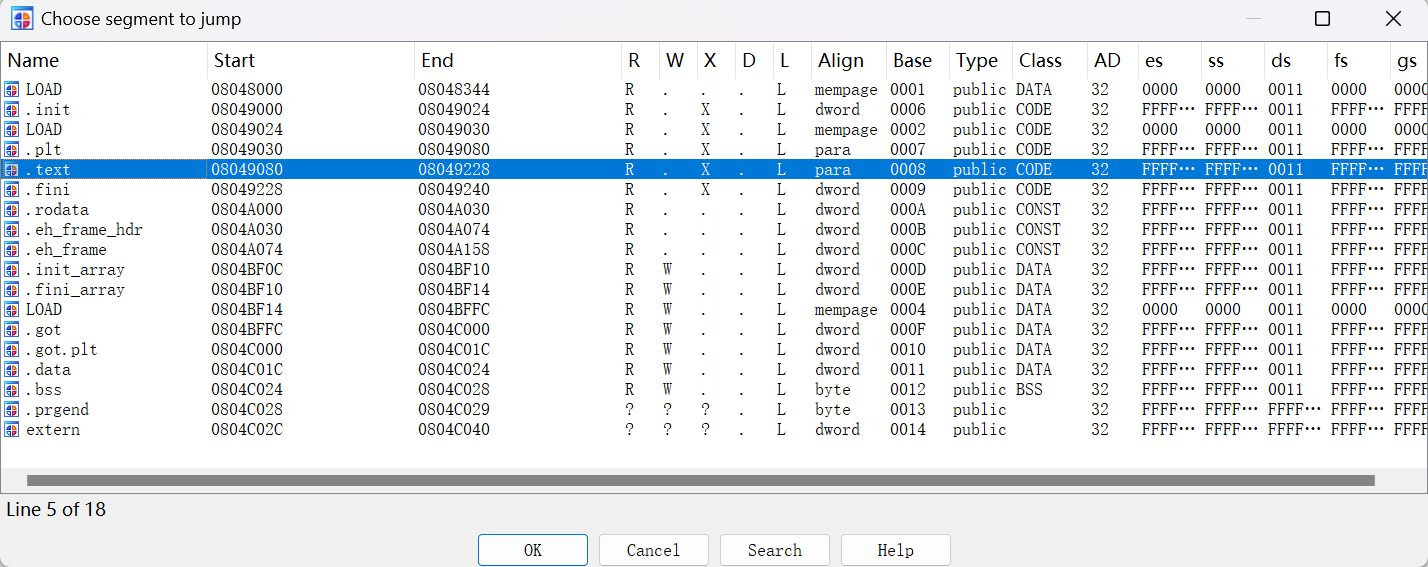Open Search in the segment dialog

pyautogui.click(x=774, y=550)
